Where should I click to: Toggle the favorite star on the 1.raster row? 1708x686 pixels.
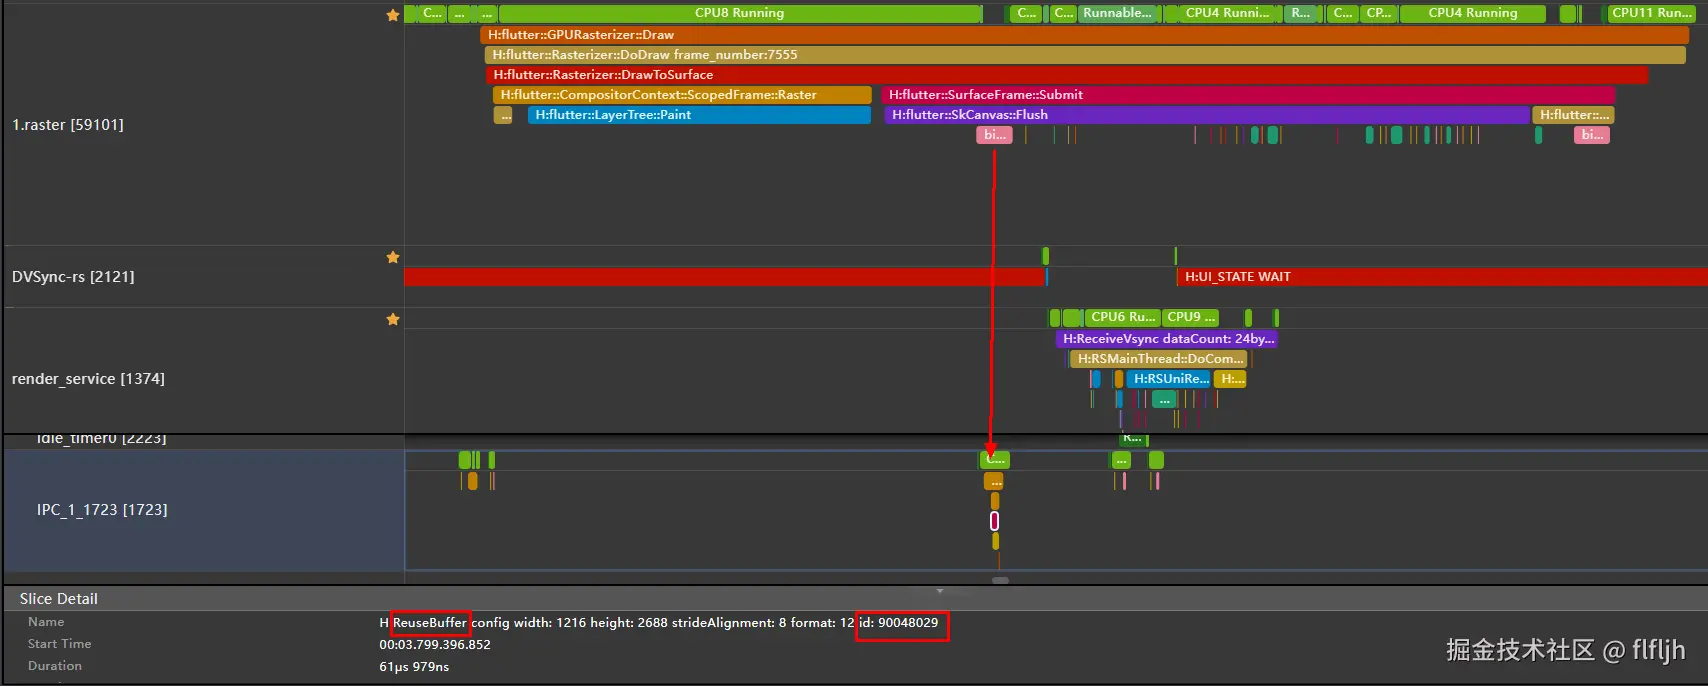tap(393, 15)
